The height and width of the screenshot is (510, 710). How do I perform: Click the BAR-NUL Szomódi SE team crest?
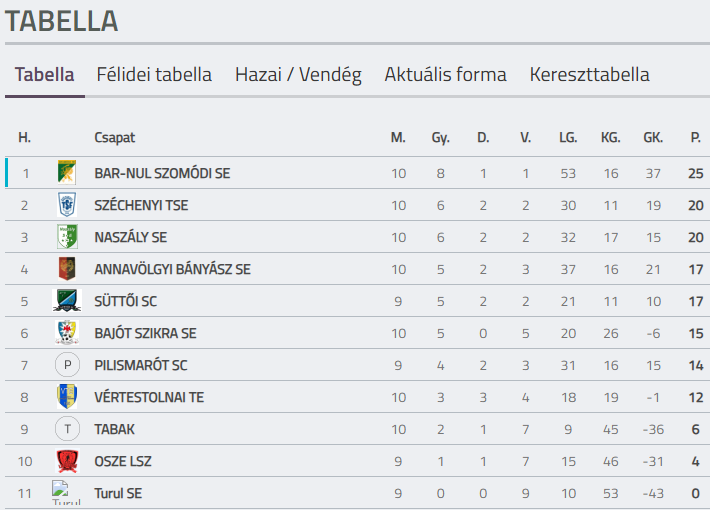pyautogui.click(x=67, y=172)
